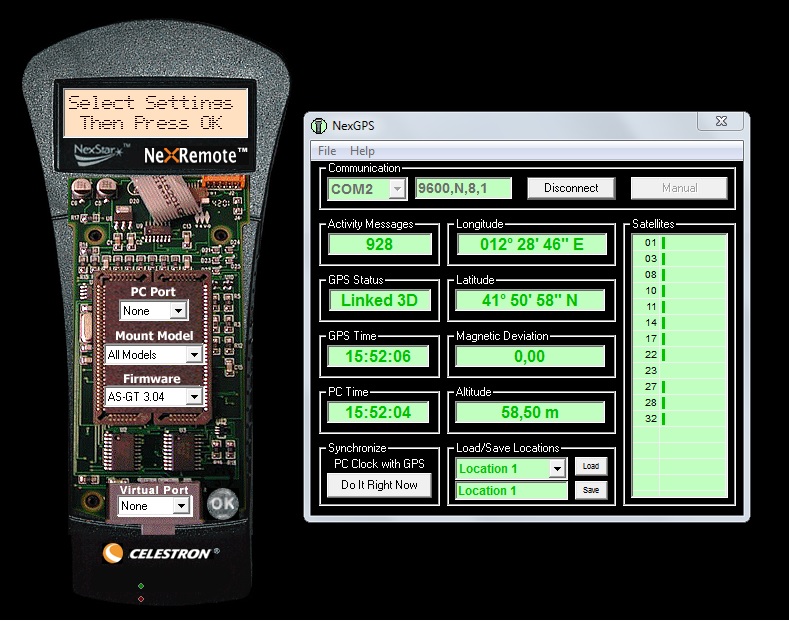Open the Virtual Port dropdown
The height and width of the screenshot is (622, 789).
click(x=181, y=506)
